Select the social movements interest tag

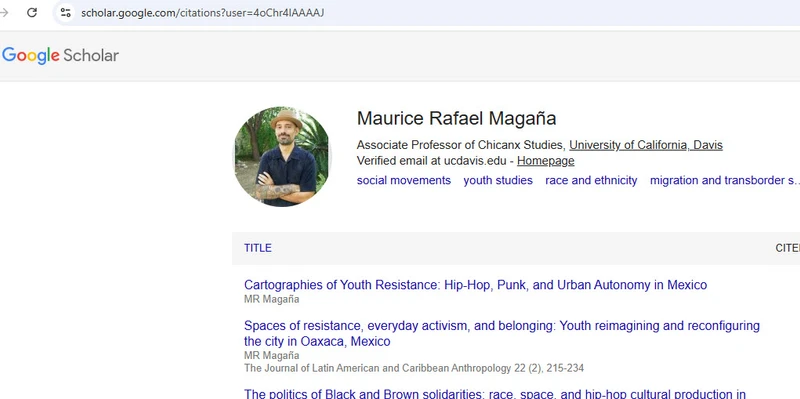click(x=404, y=181)
